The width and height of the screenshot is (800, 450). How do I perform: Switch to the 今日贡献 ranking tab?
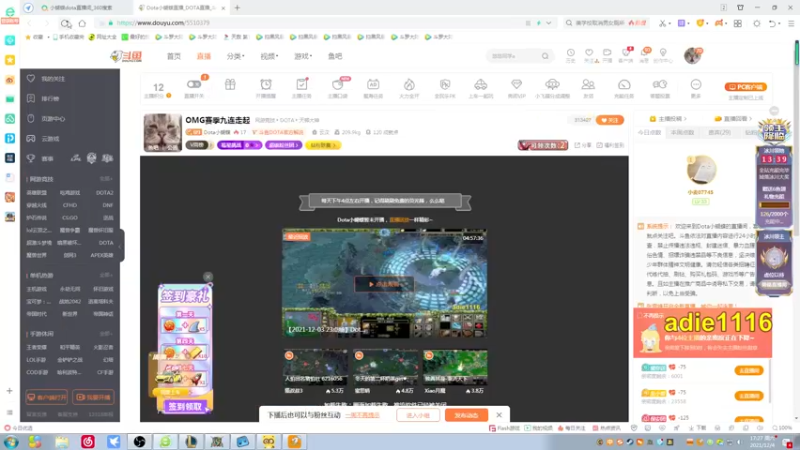649,132
